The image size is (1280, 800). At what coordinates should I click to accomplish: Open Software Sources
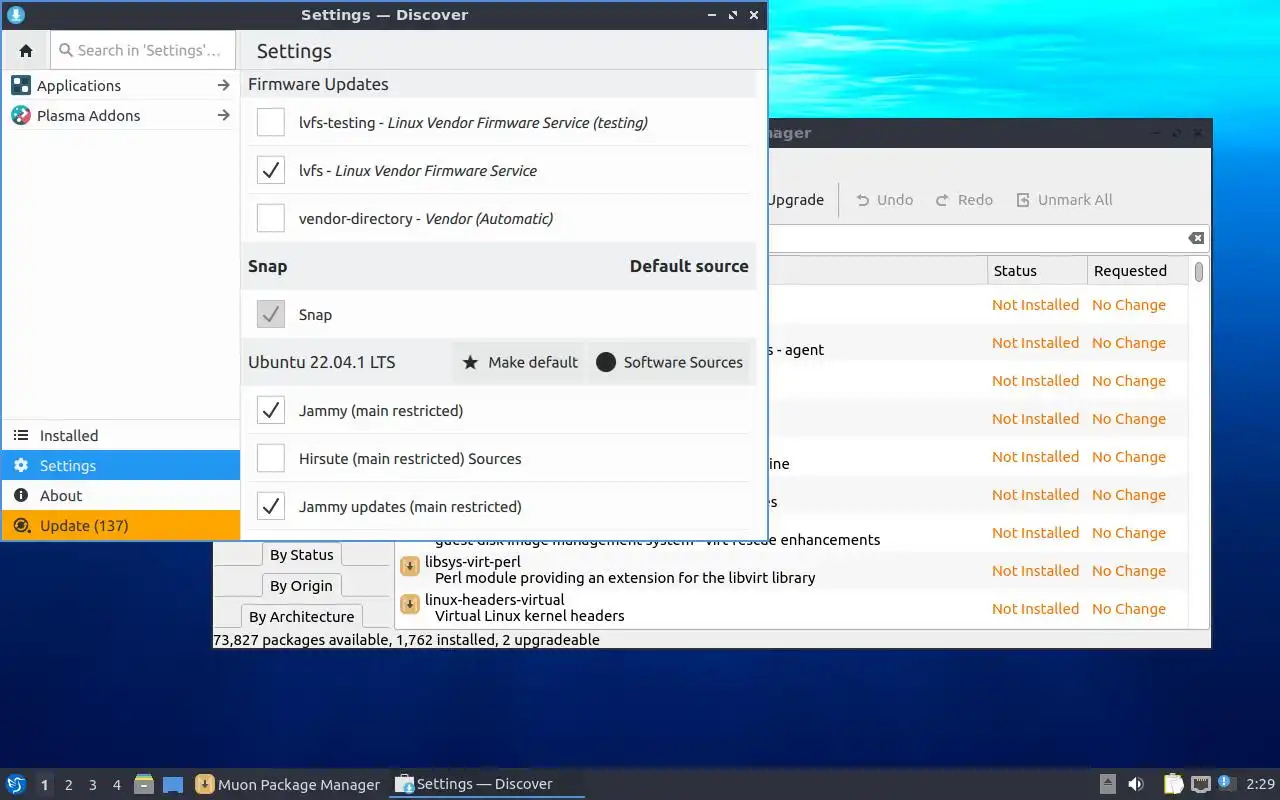click(669, 362)
